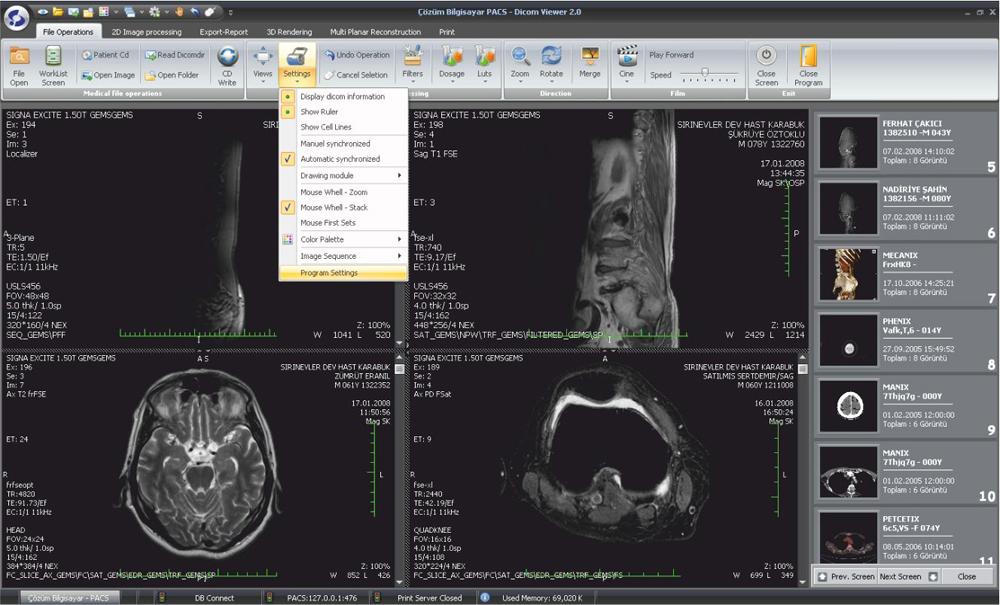
Task: Expand the Image Sequence submenu
Action: tap(343, 256)
